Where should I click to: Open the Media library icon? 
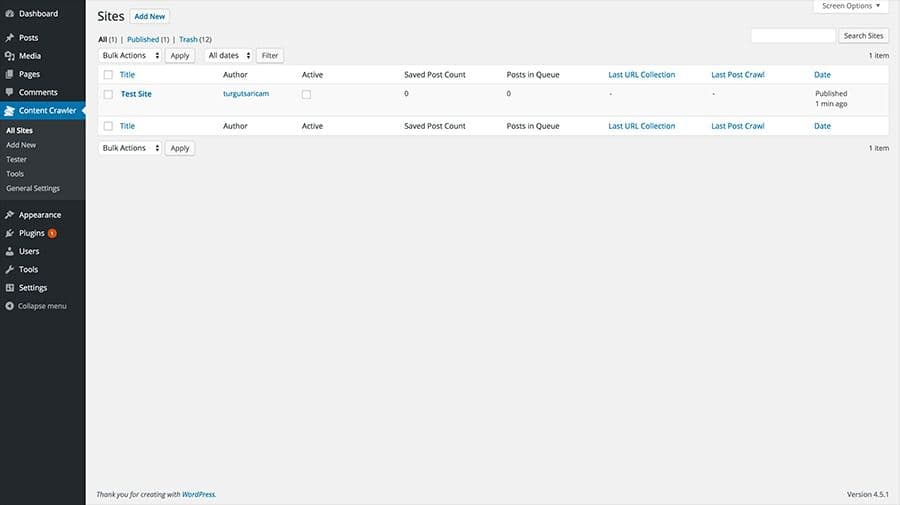(10, 56)
